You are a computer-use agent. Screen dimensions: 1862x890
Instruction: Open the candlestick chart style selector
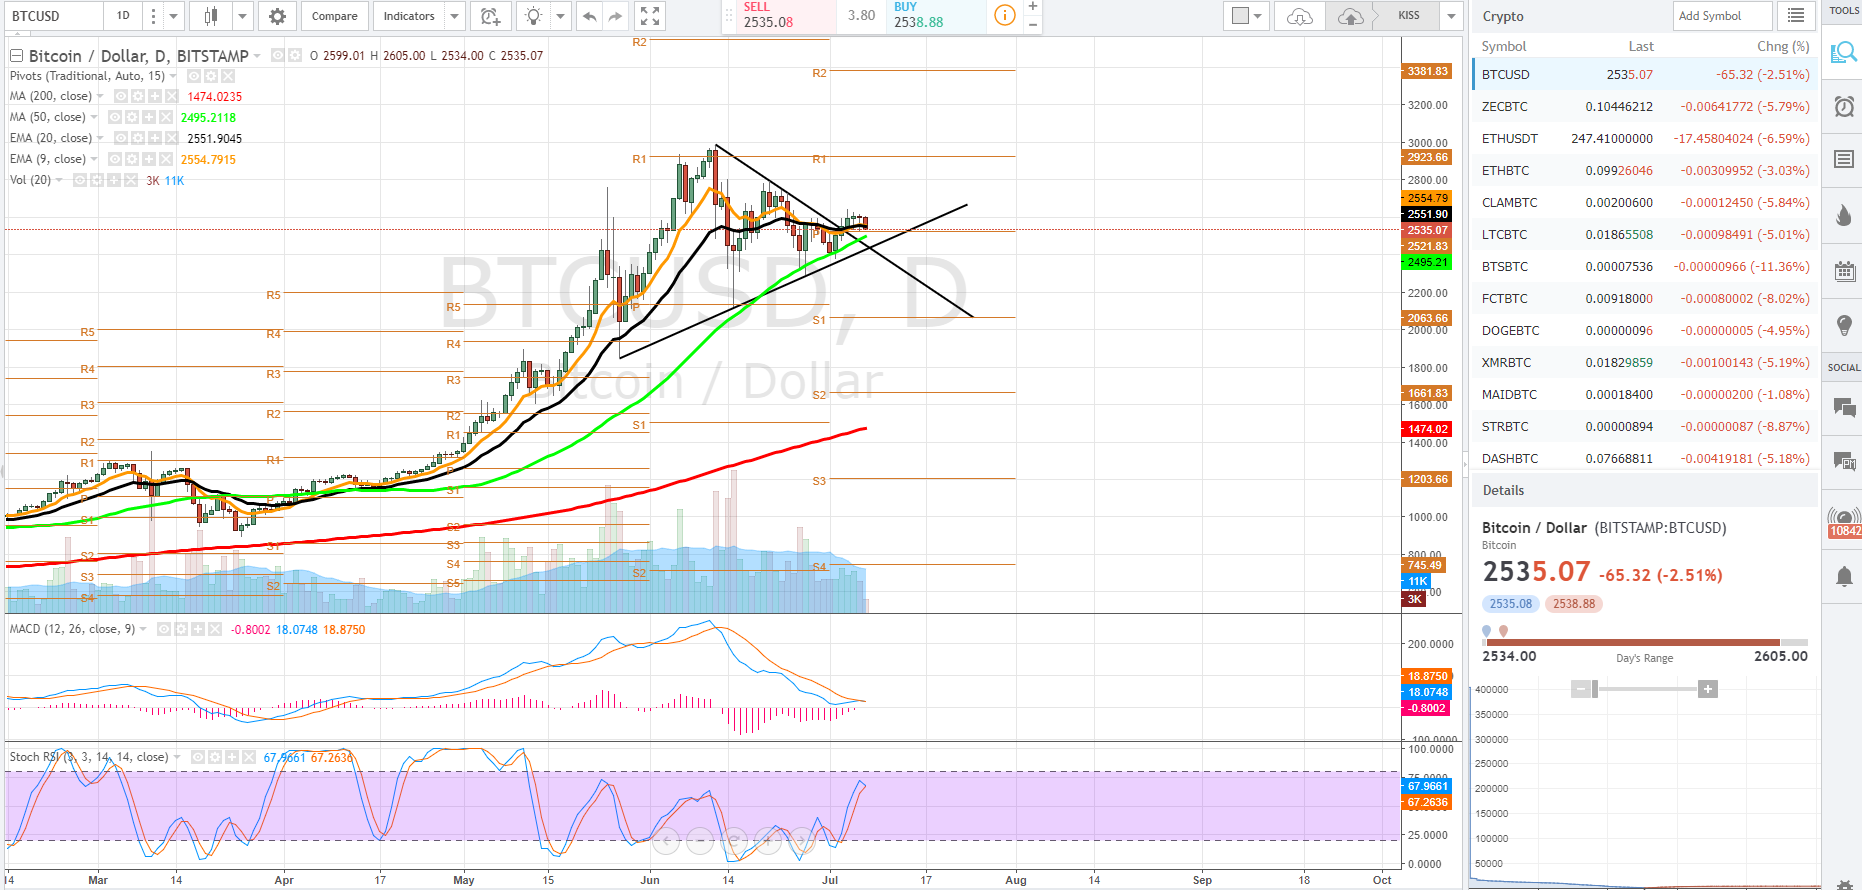tap(210, 16)
